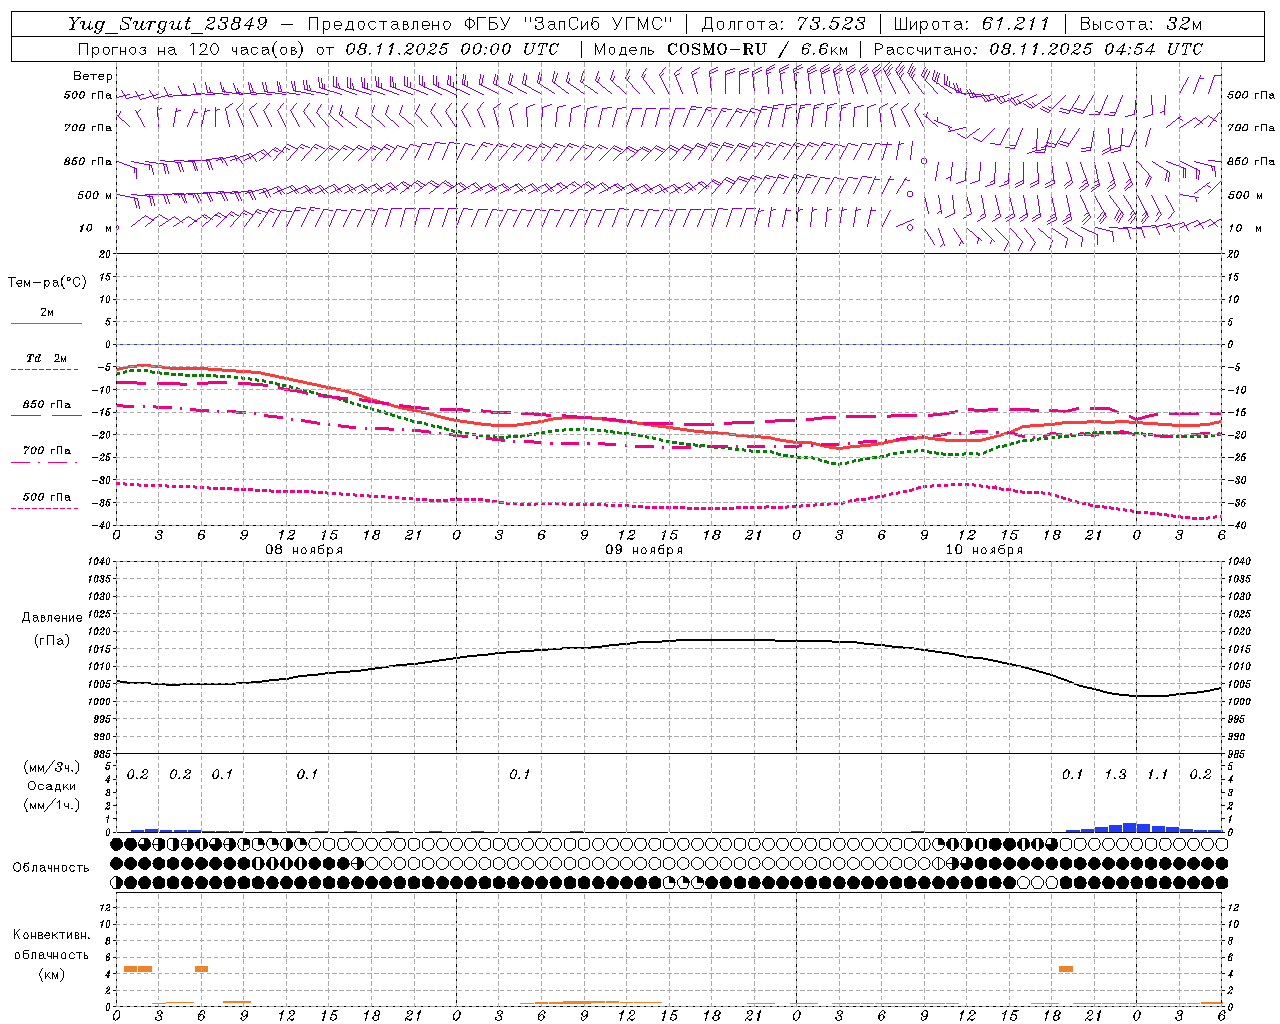Click the Рассчитано: 08.11.2025 04:54 UTC text
The width and height of the screenshot is (1280, 1024).
(x=1038, y=49)
